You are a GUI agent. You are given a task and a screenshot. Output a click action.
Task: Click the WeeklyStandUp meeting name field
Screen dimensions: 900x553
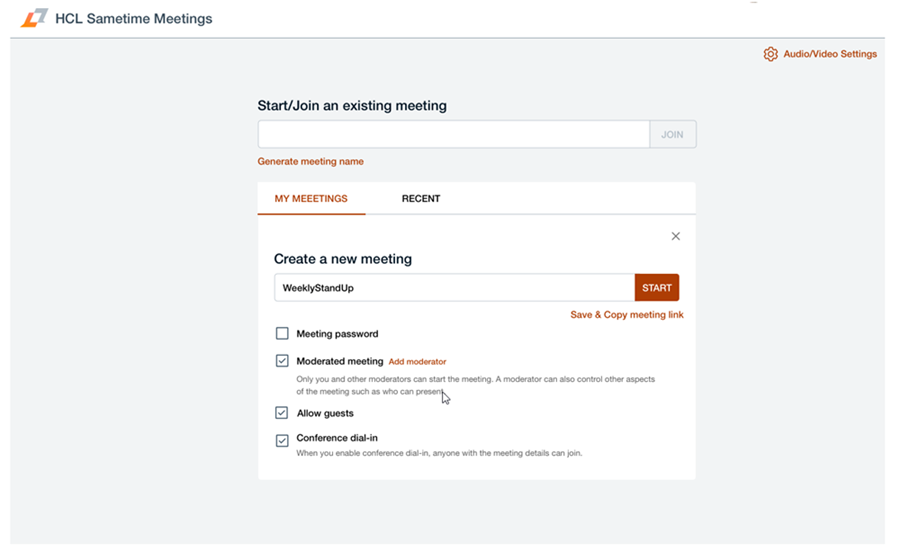(x=454, y=288)
